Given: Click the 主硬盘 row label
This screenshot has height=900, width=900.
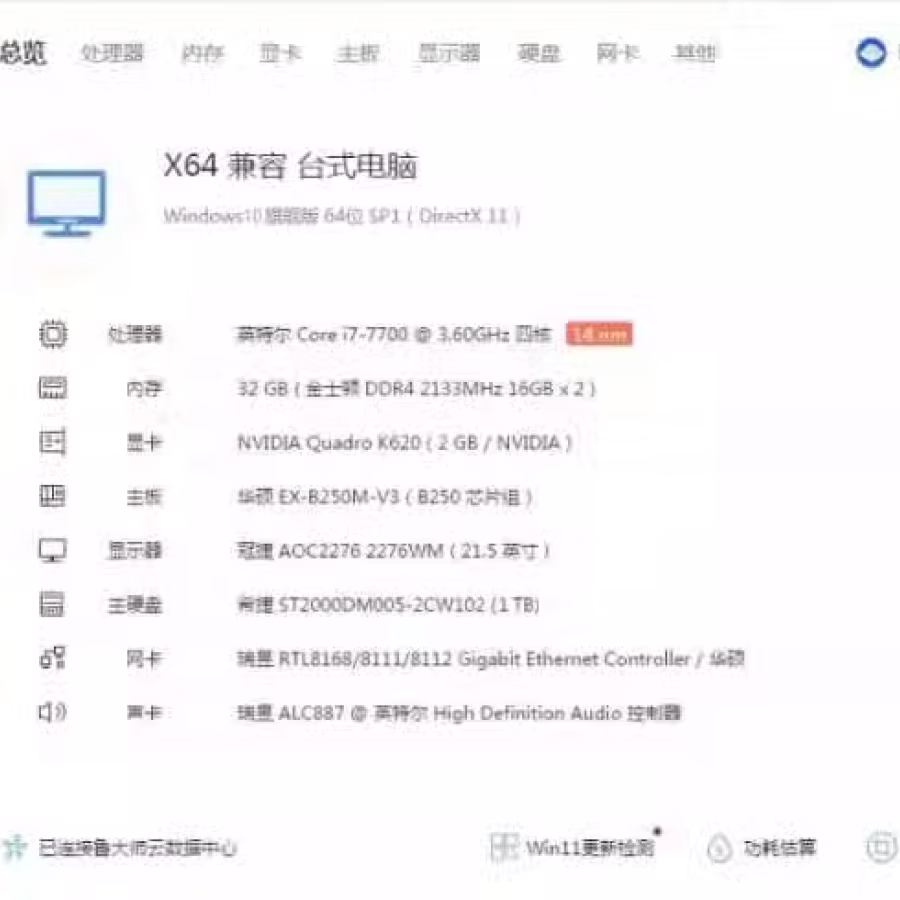Looking at the screenshot, I should tap(135, 604).
